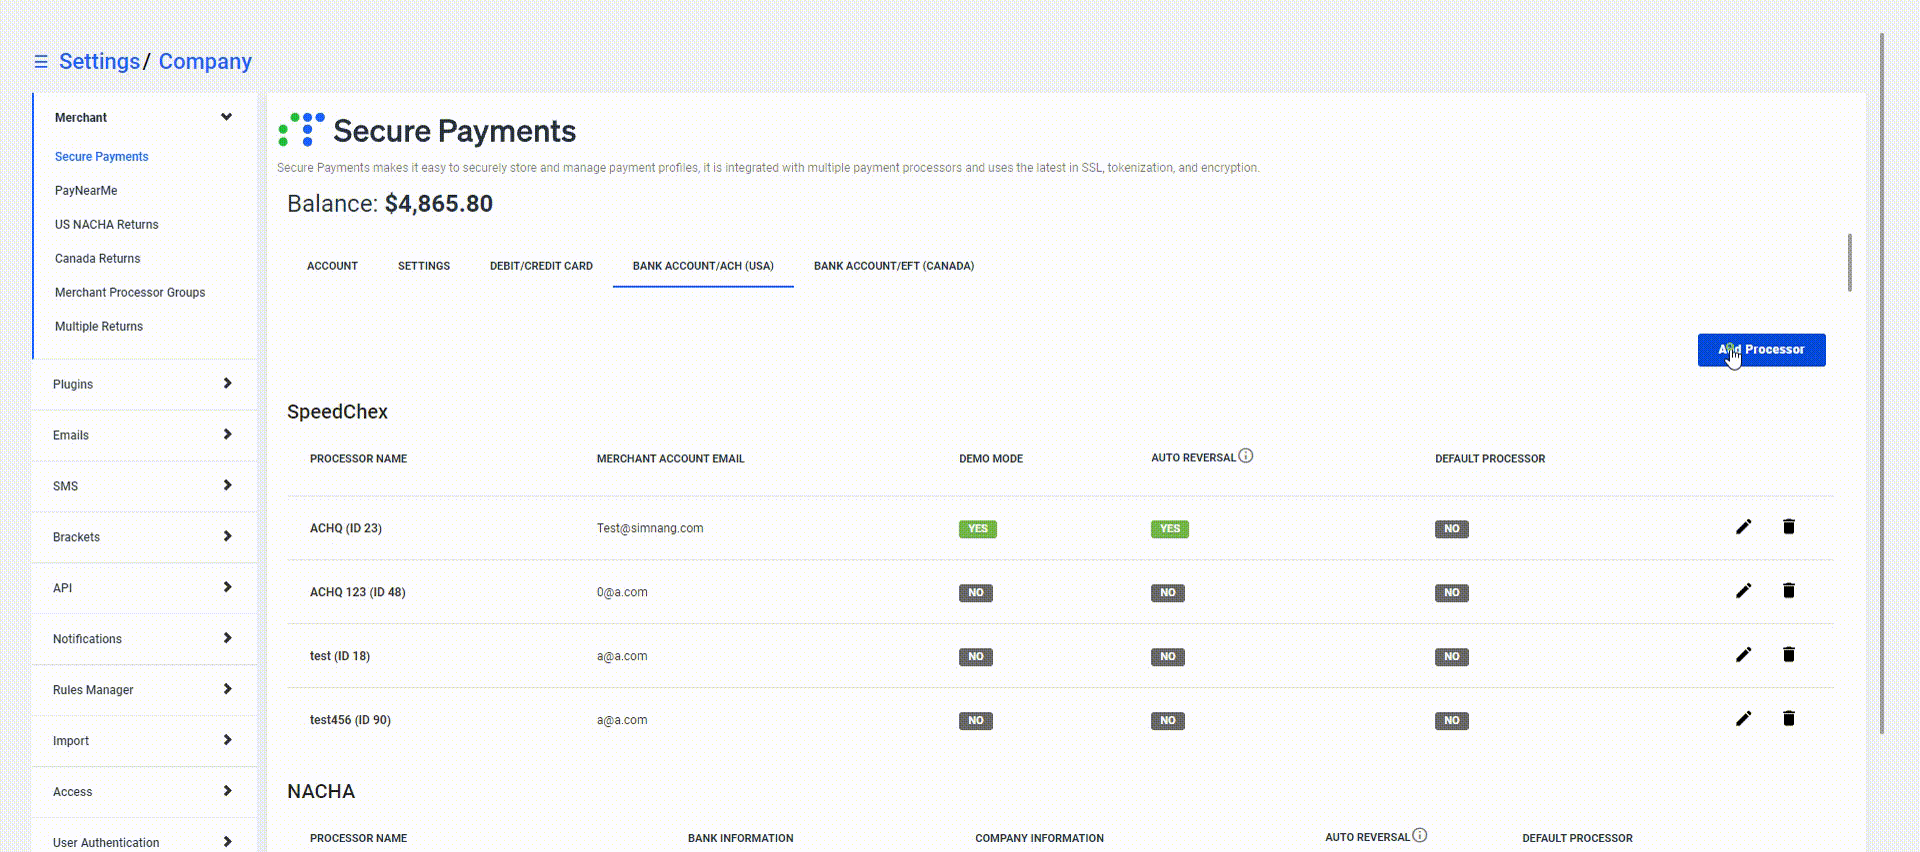Click the Demo Mode column header
The width and height of the screenshot is (1920, 852).
pyautogui.click(x=991, y=459)
